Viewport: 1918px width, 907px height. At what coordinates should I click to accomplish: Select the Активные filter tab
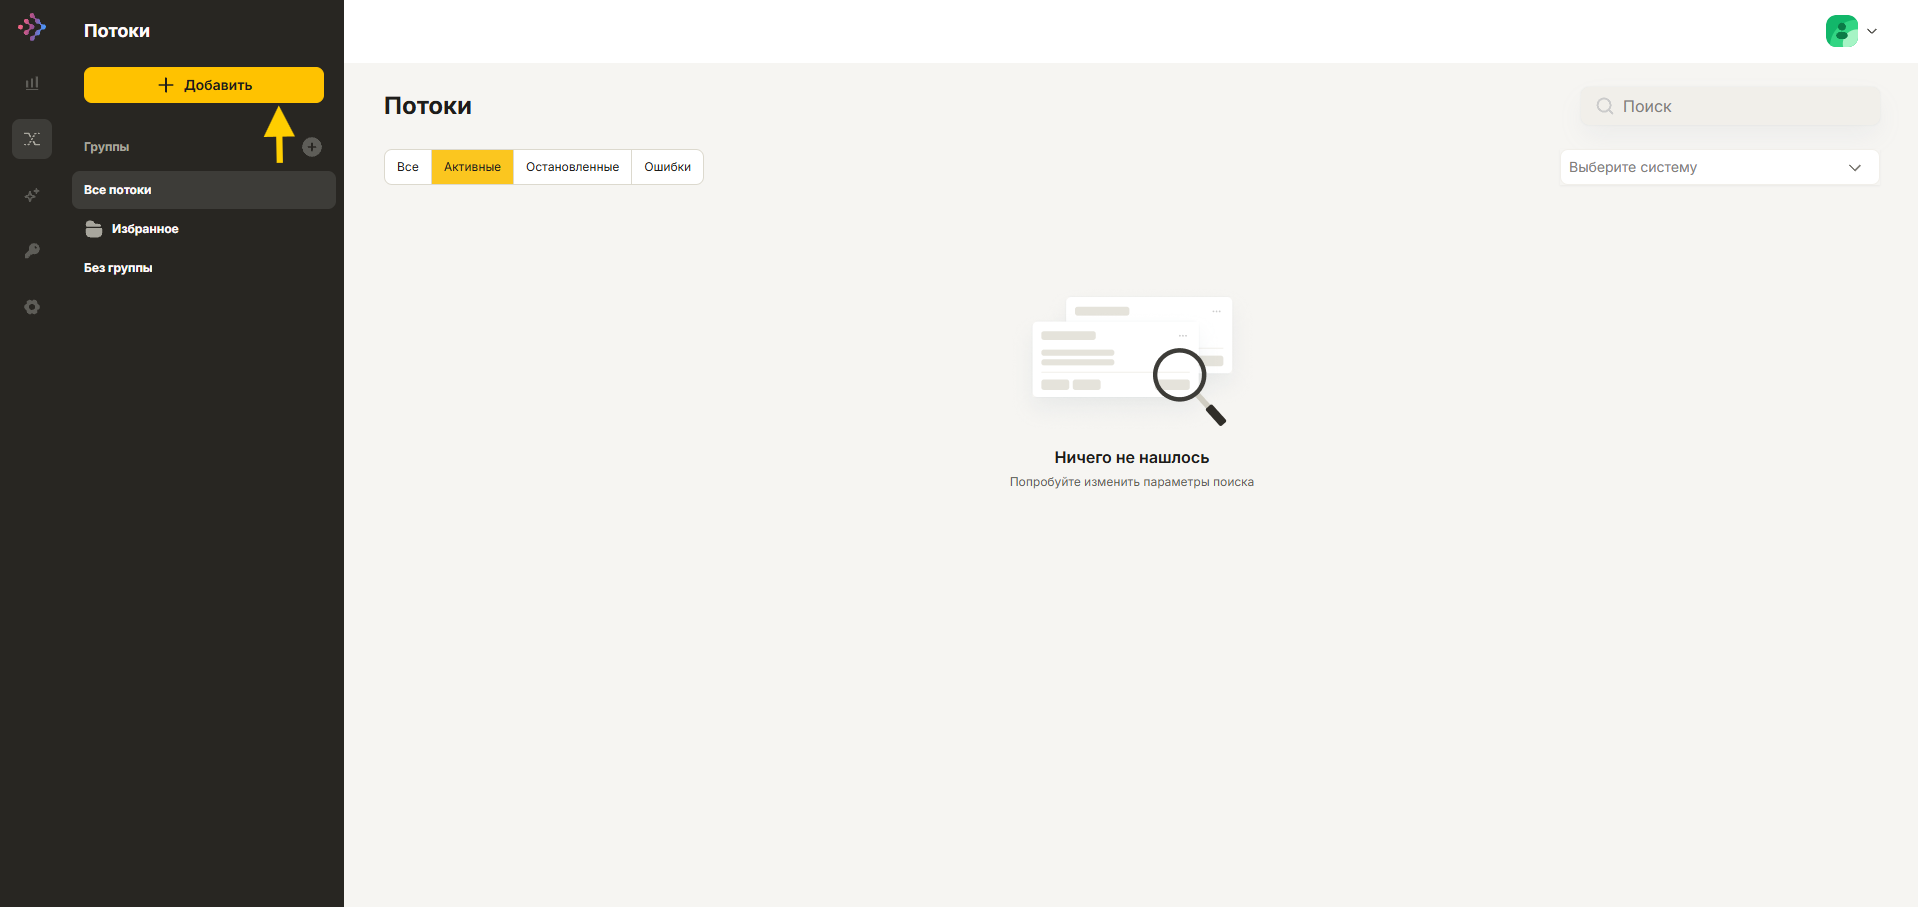click(x=472, y=167)
